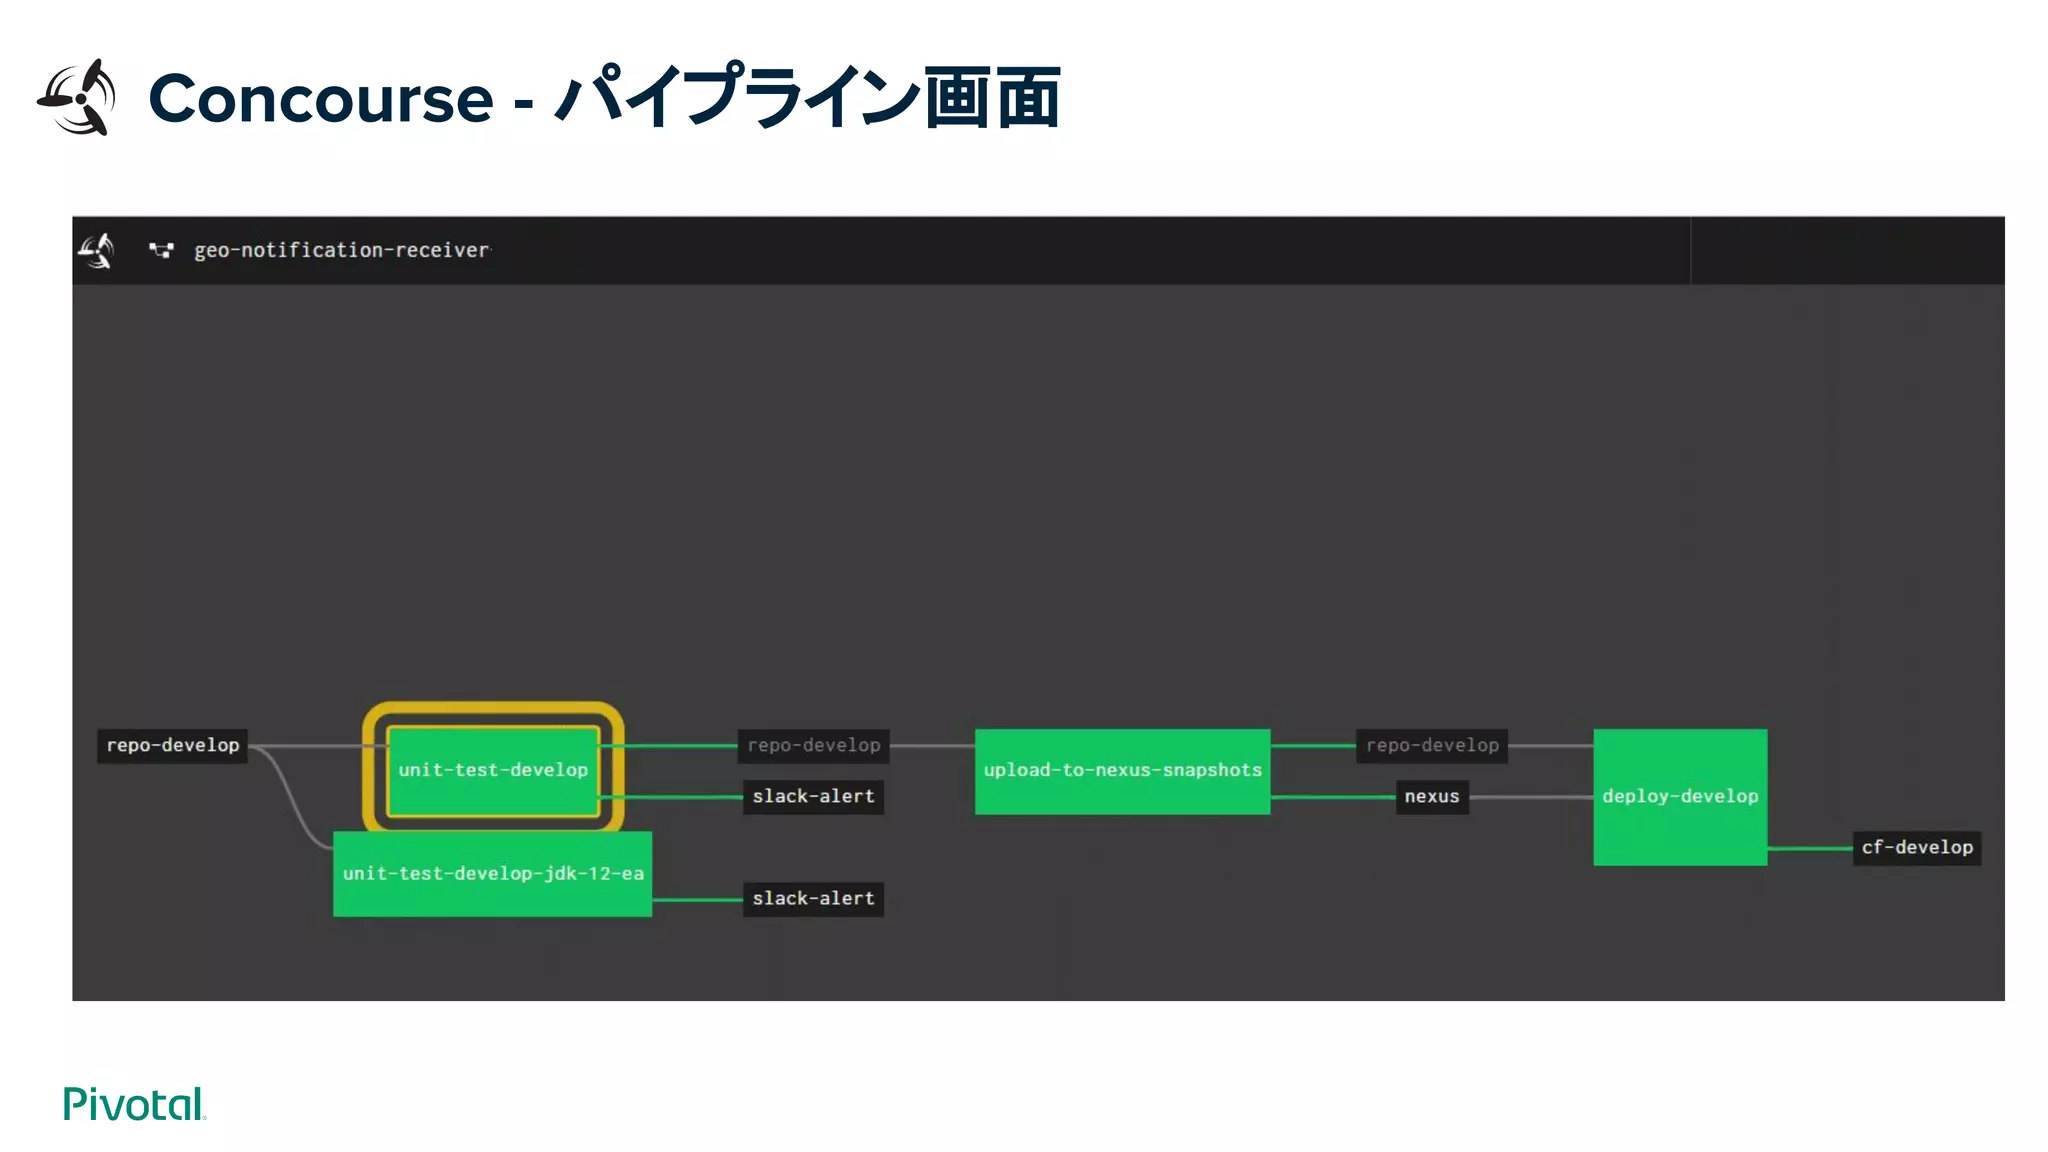Screen dimensions: 2048x1152
Task: Select the leftmost repo-develop resource node
Action: (173, 745)
